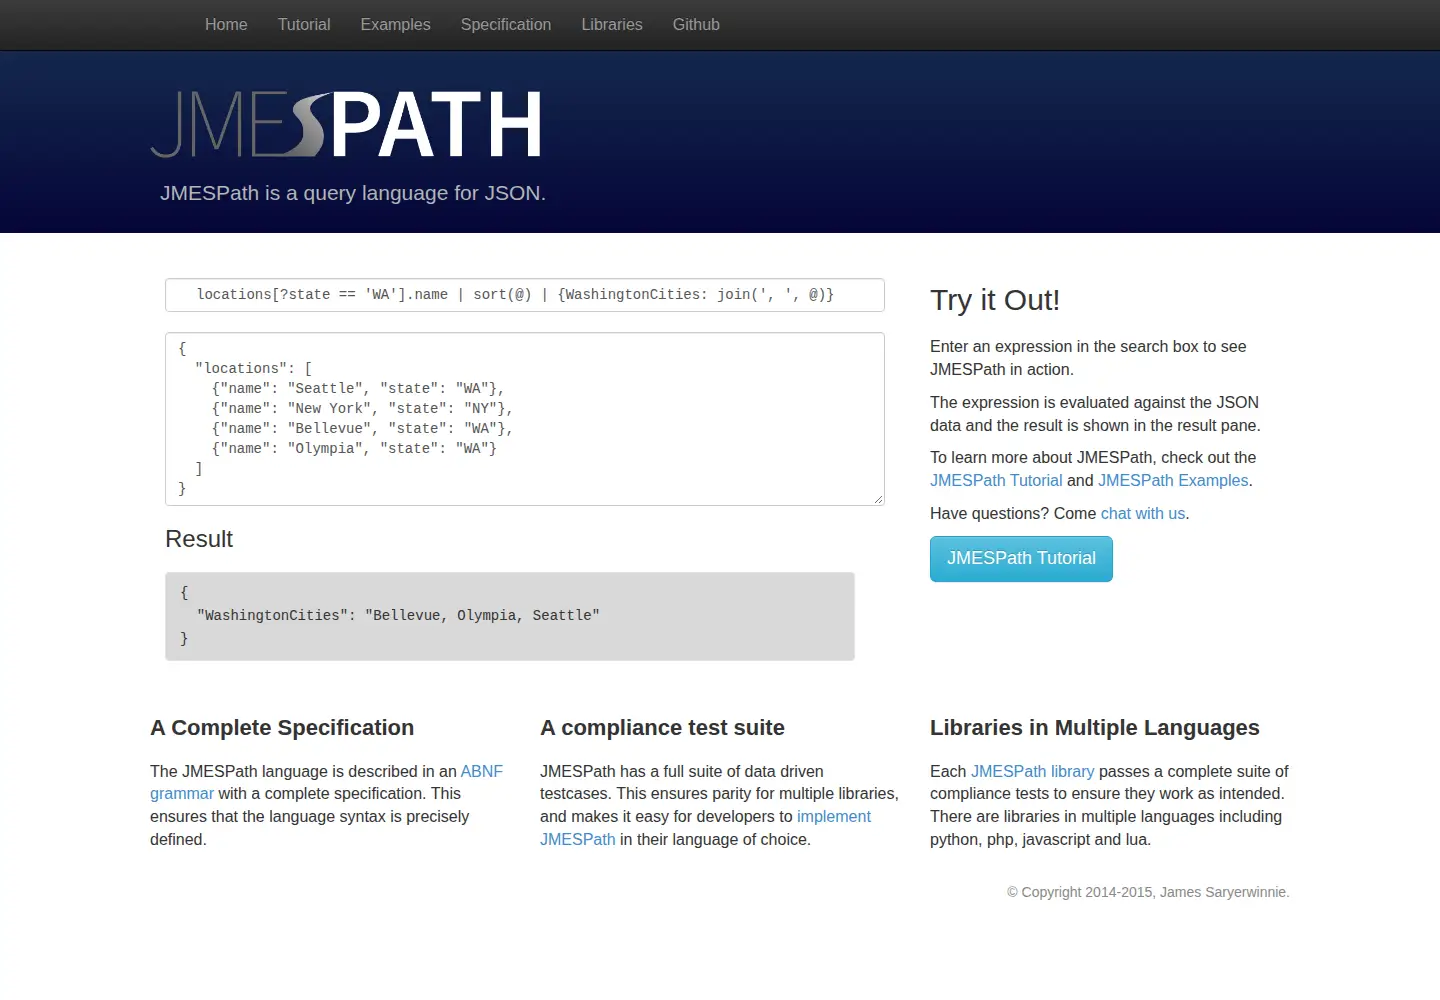1440x1000 pixels.
Task: Open the JMESPath Examples link
Action: (1173, 481)
